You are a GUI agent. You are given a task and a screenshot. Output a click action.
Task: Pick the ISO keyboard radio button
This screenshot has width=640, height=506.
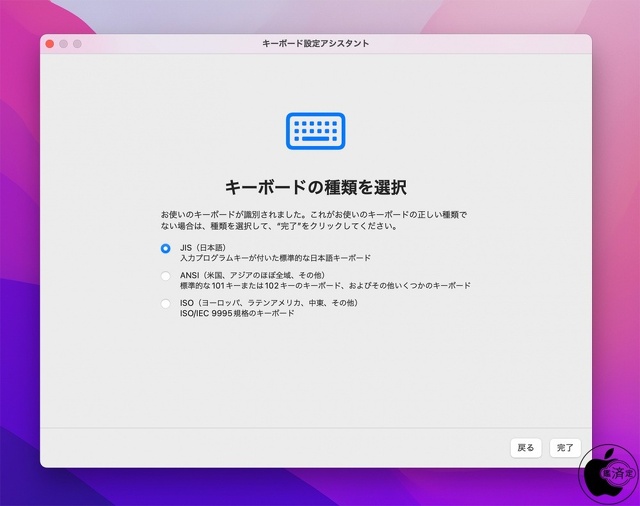tap(166, 303)
